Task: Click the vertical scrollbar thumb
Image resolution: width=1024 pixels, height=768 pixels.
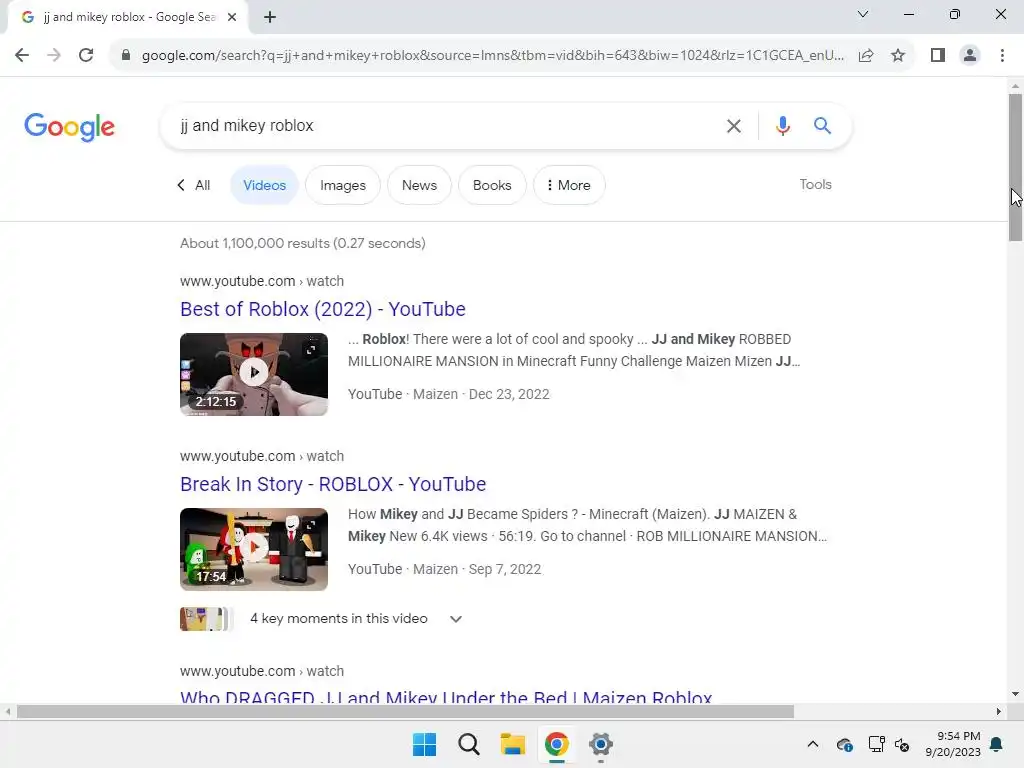Action: click(x=1015, y=167)
